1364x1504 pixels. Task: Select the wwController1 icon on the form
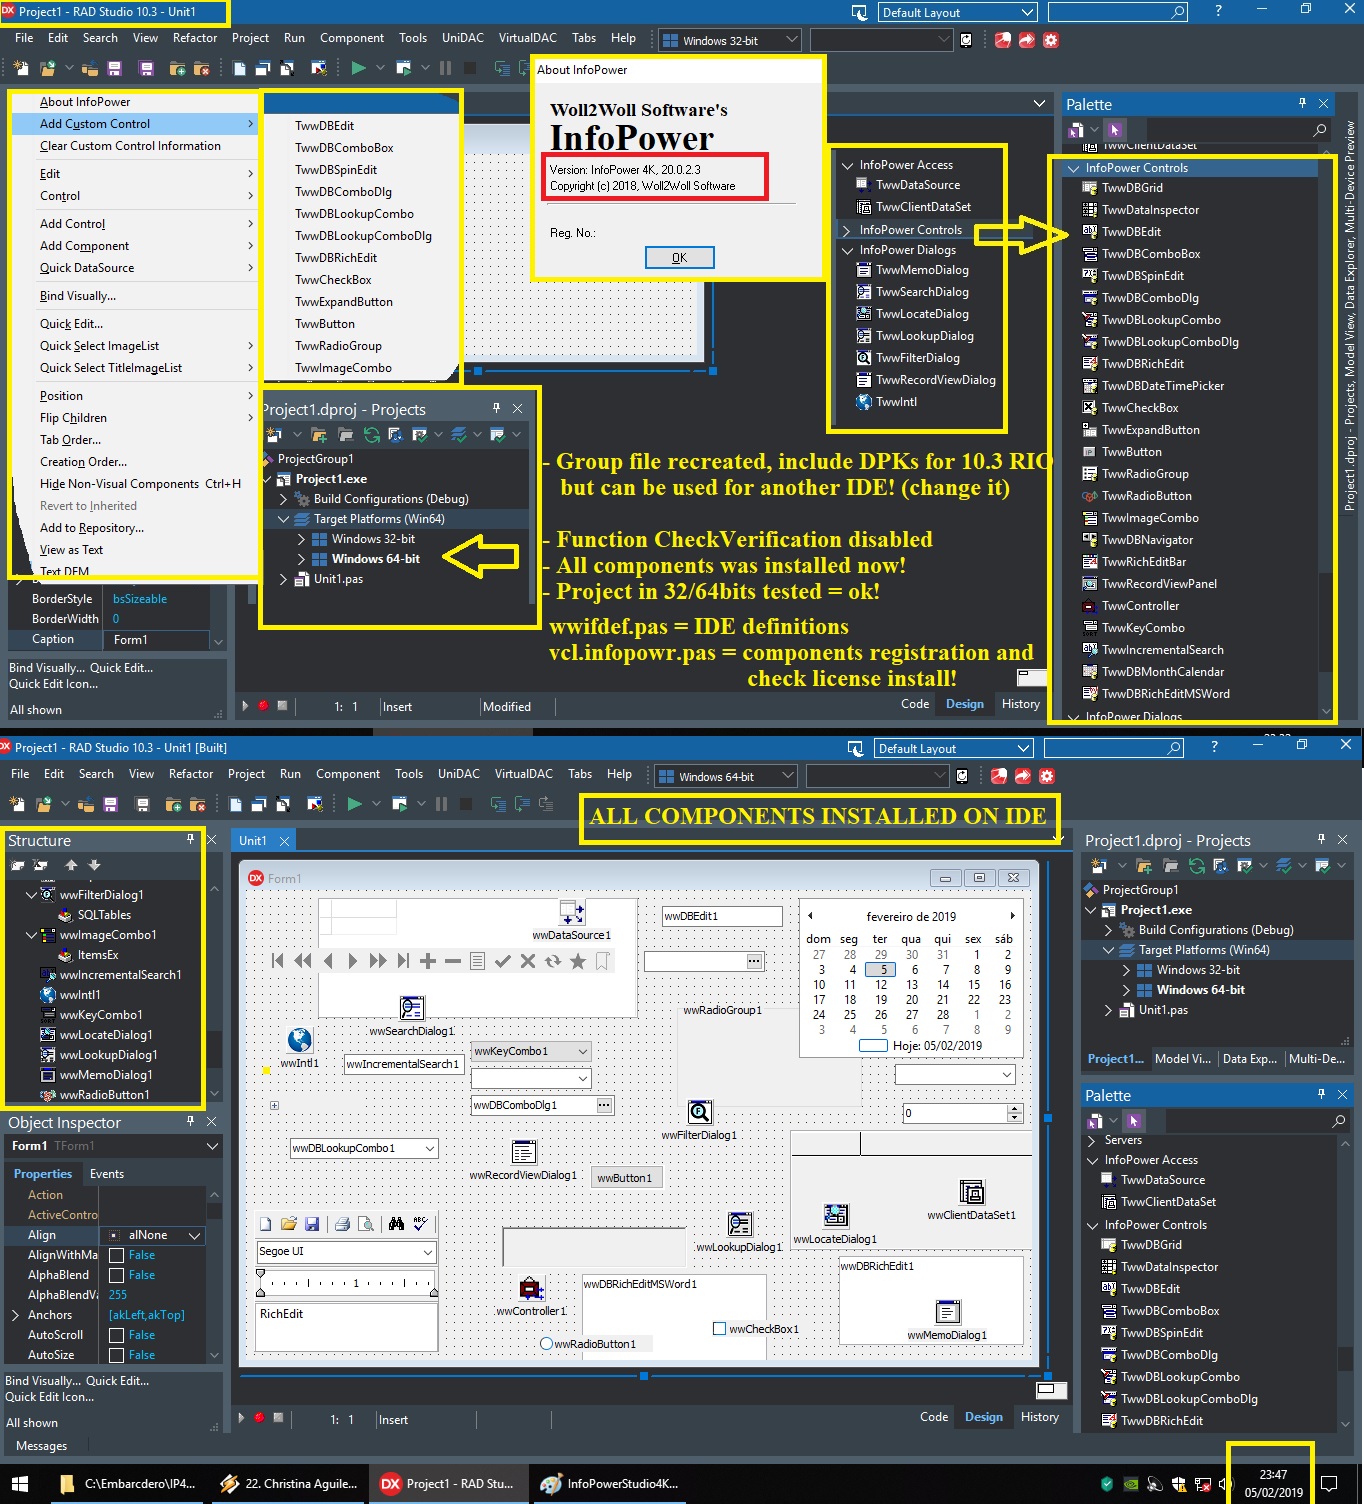pos(531,1288)
